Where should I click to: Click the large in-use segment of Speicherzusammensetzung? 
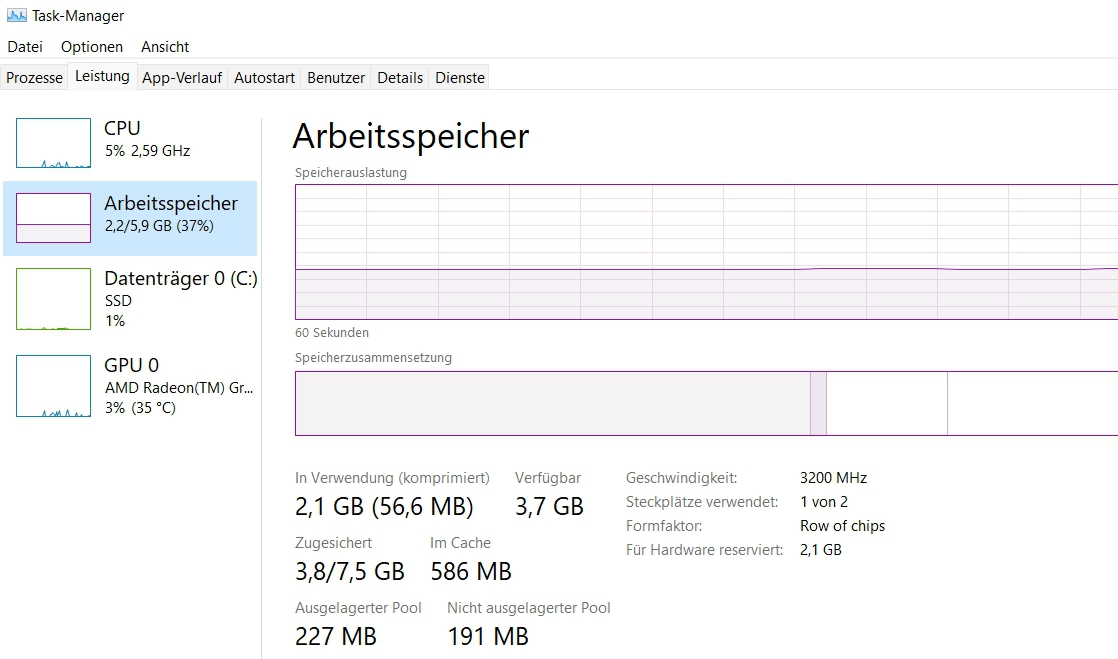(552, 403)
